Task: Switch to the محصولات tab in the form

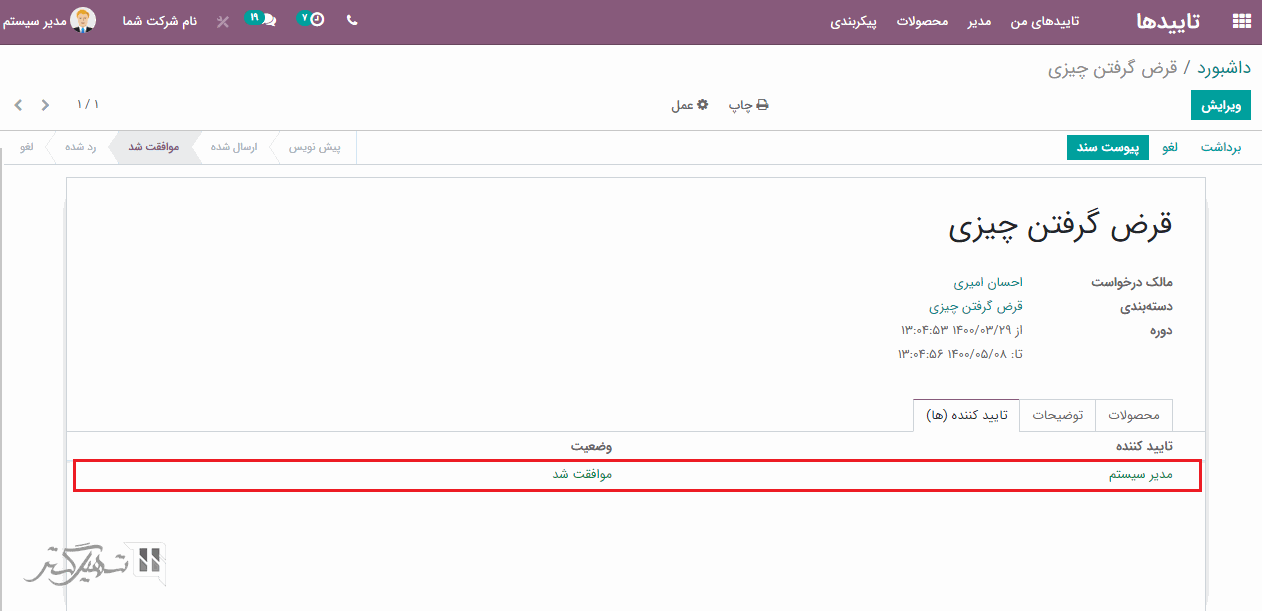Action: [1134, 415]
